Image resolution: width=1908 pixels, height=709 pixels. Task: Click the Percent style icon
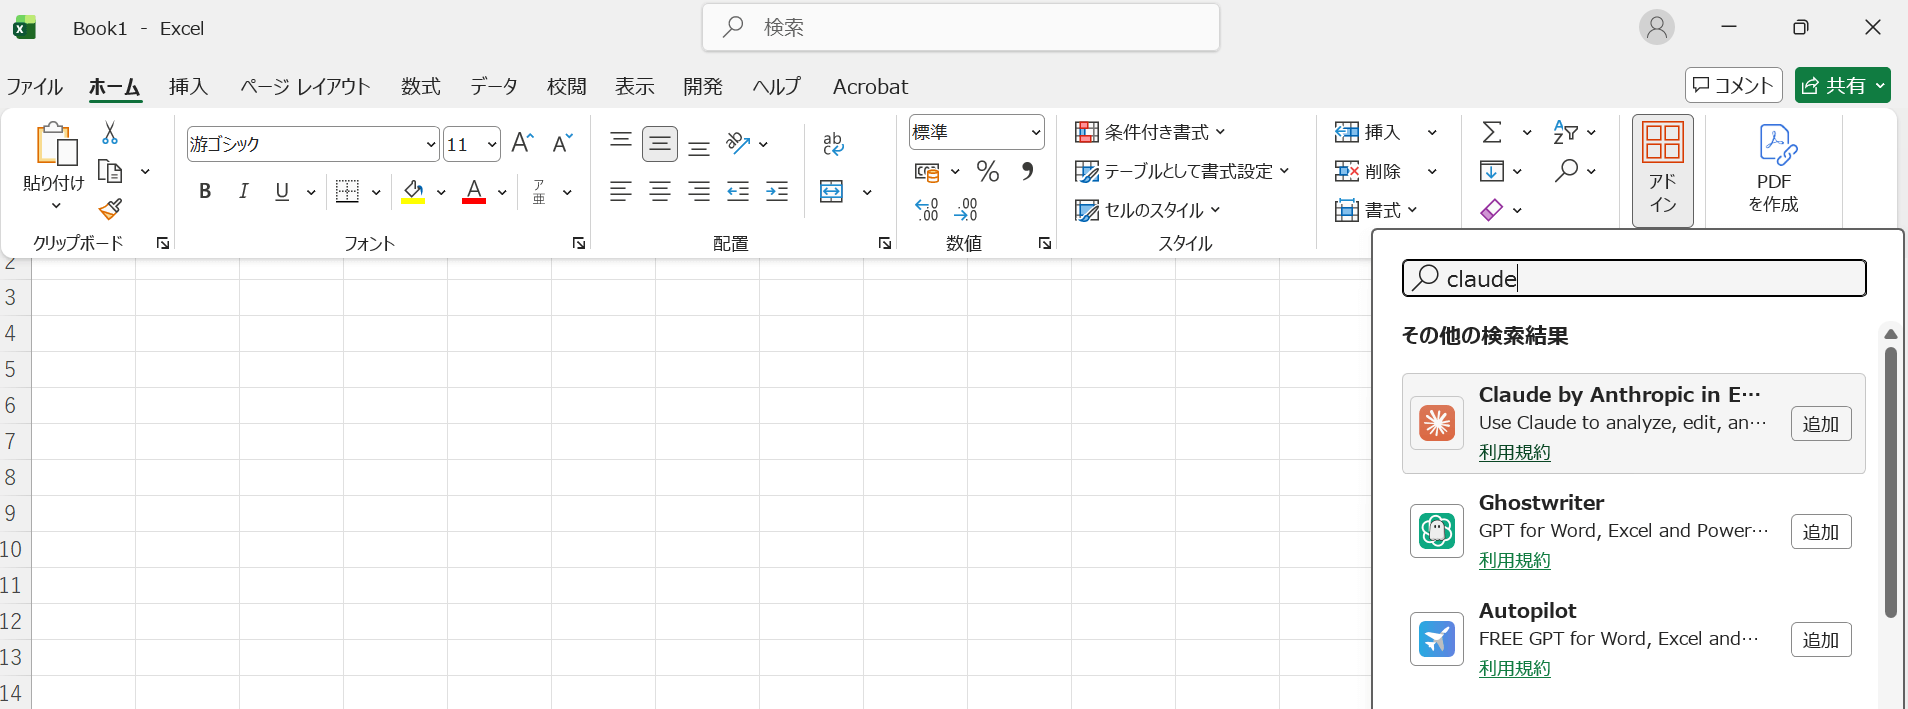pyautogui.click(x=988, y=172)
